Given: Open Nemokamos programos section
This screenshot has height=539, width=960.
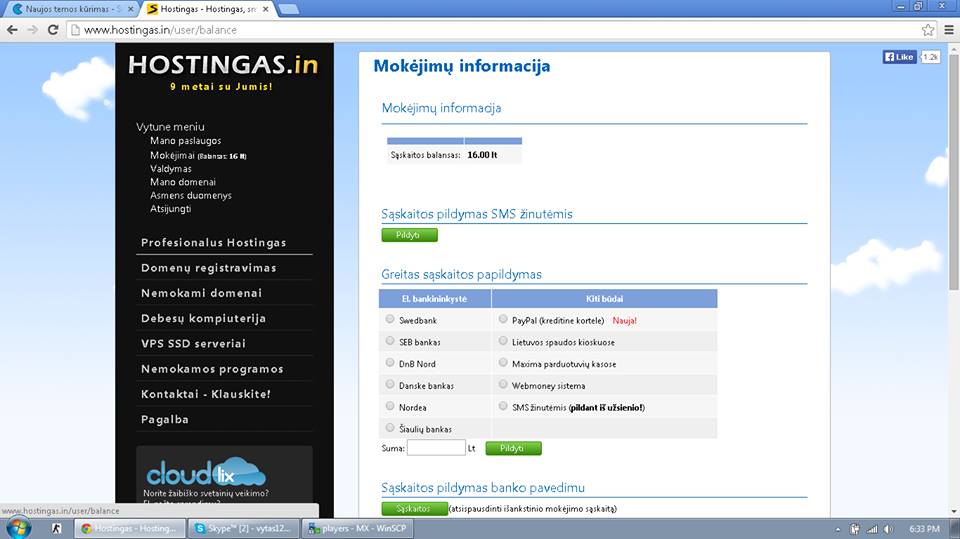Looking at the screenshot, I should click(x=212, y=369).
